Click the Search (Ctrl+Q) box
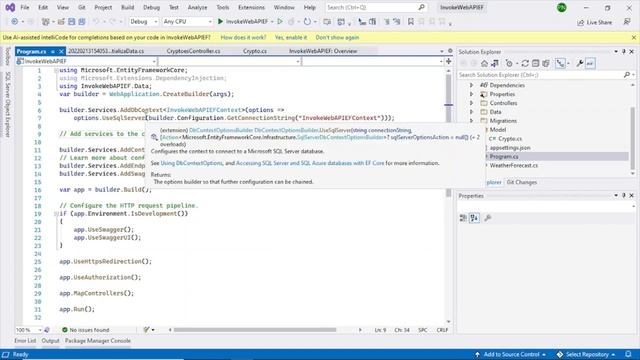640x360 pixels. pos(376,7)
